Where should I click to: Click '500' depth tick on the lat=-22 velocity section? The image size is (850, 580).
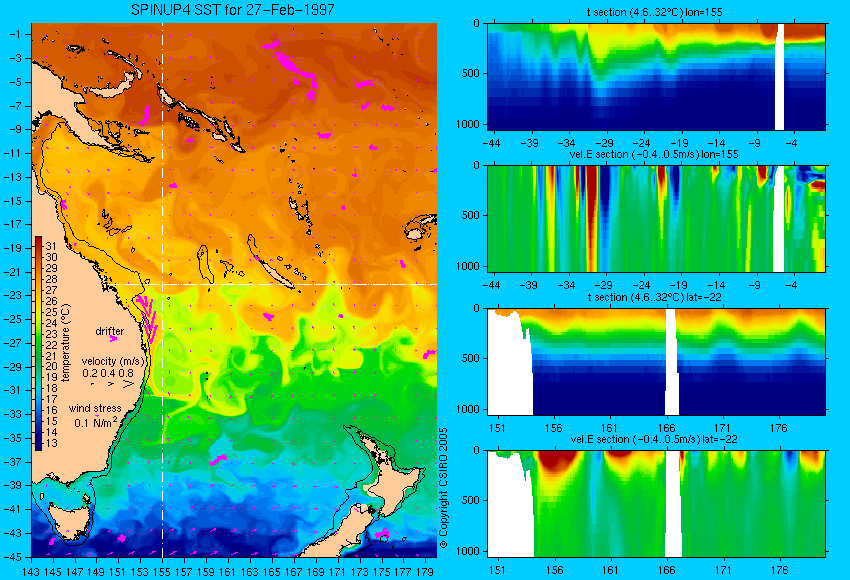[x=471, y=500]
